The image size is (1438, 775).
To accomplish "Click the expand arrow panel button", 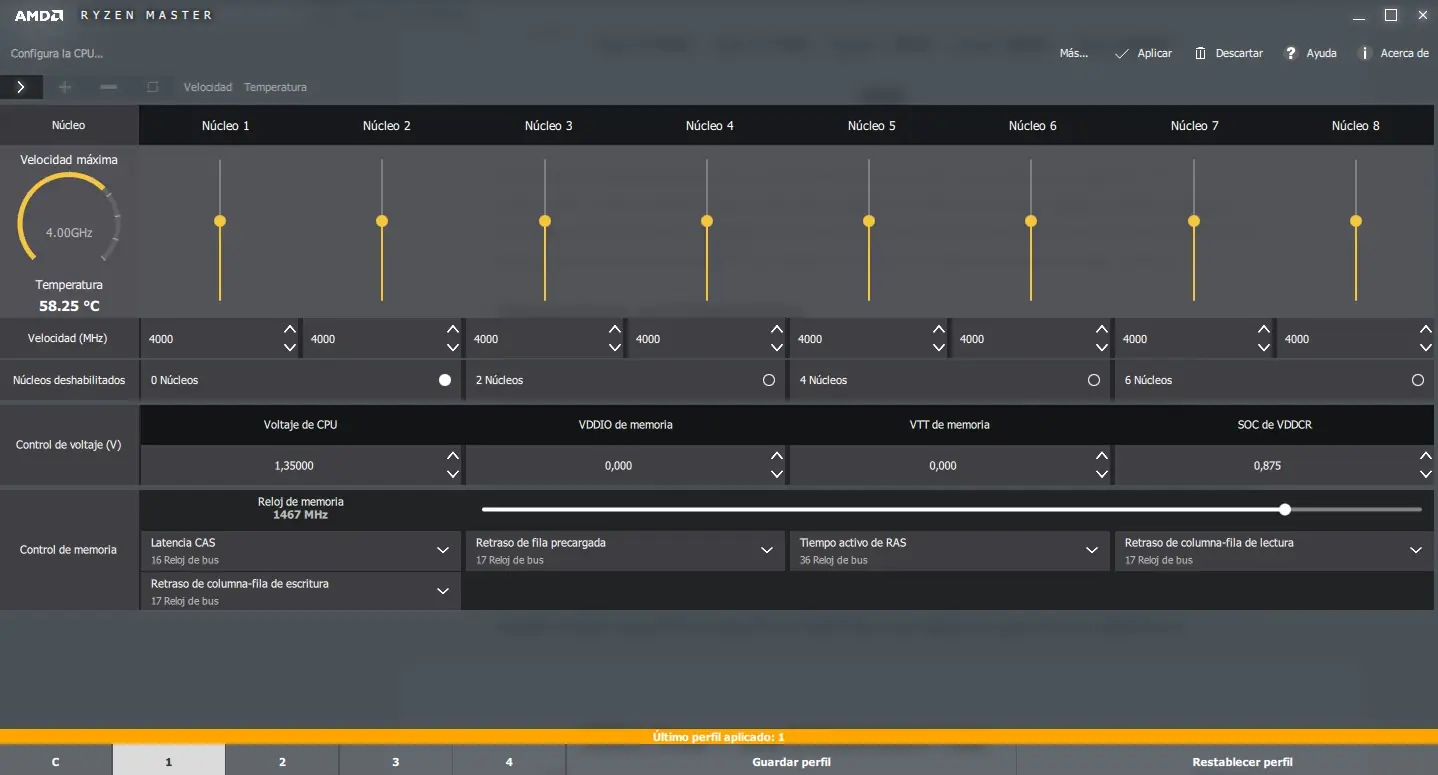I will (21, 87).
